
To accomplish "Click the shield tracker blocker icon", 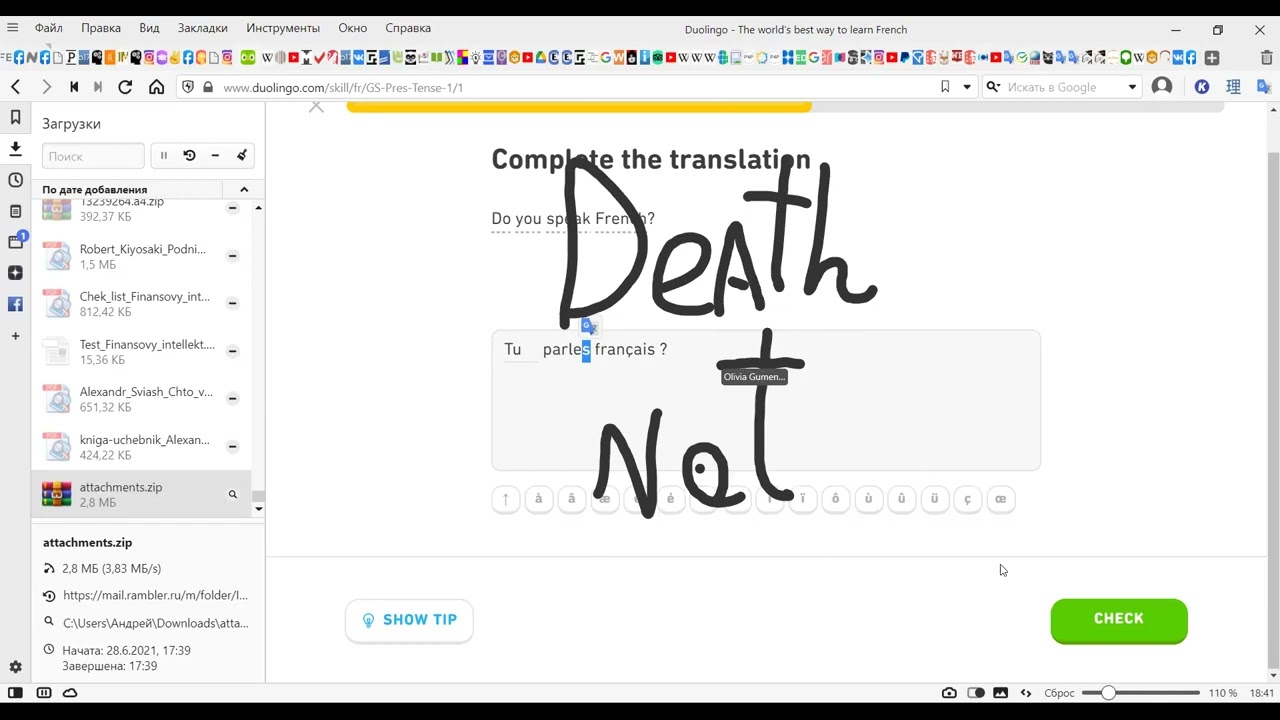I will click(x=187, y=87).
